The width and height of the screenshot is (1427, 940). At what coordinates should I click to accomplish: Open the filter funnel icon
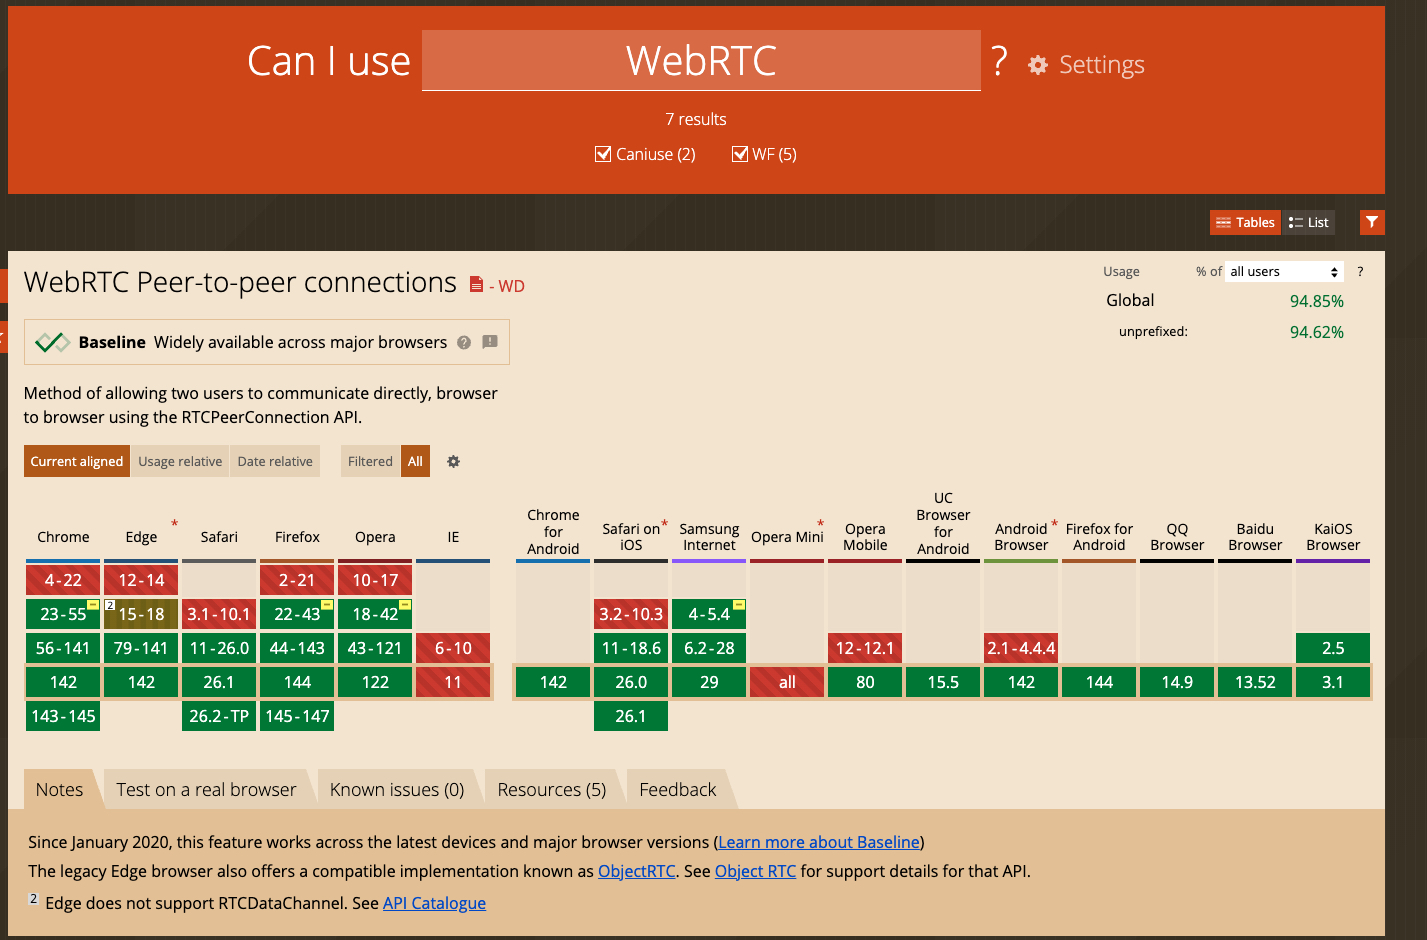click(1372, 222)
